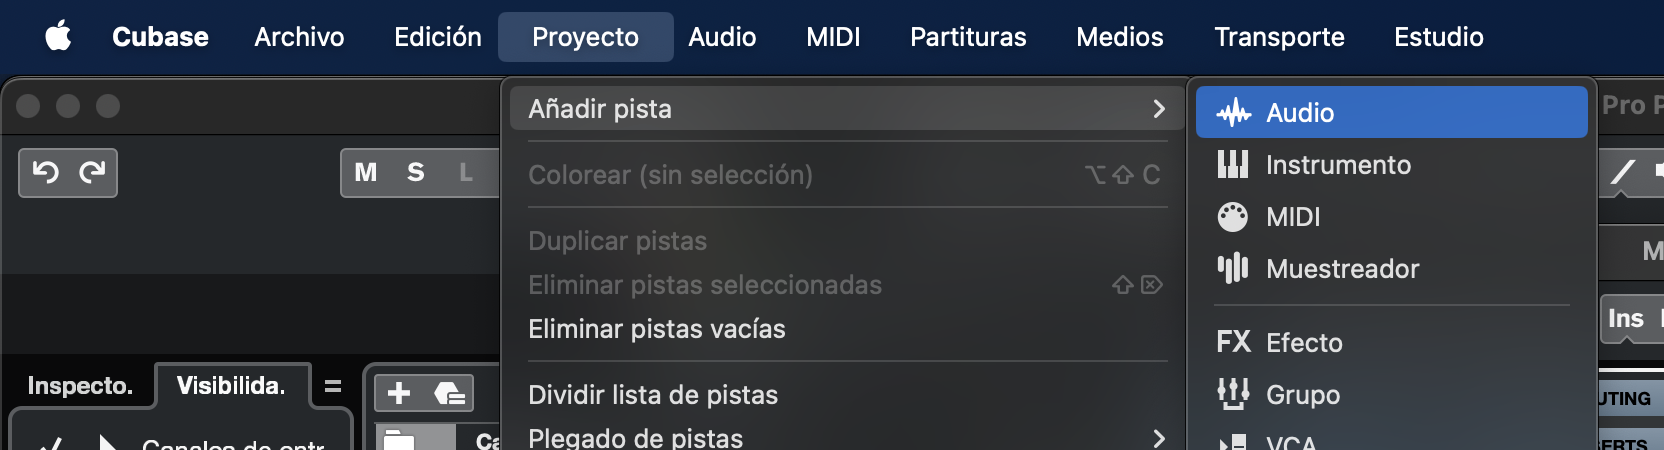Click the FX Efecto track icon
1664x450 pixels.
click(1233, 343)
